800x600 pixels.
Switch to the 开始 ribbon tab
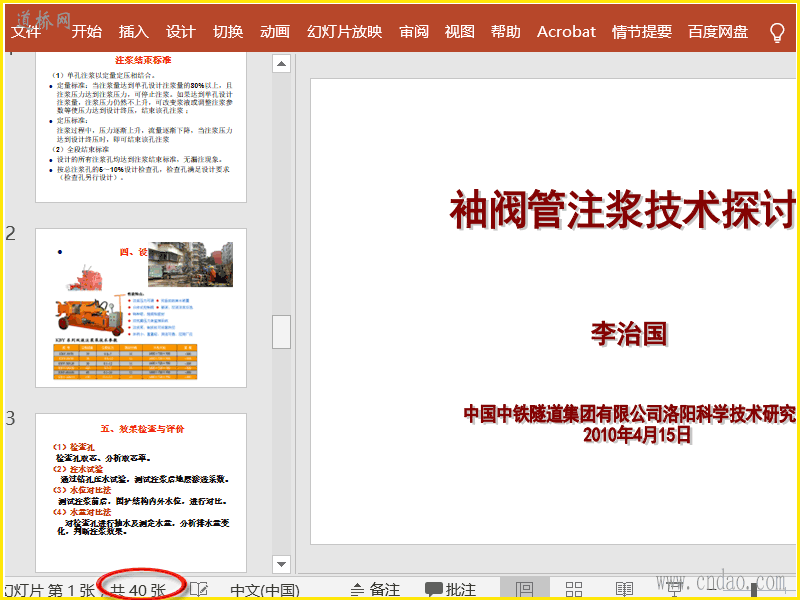[x=87, y=32]
